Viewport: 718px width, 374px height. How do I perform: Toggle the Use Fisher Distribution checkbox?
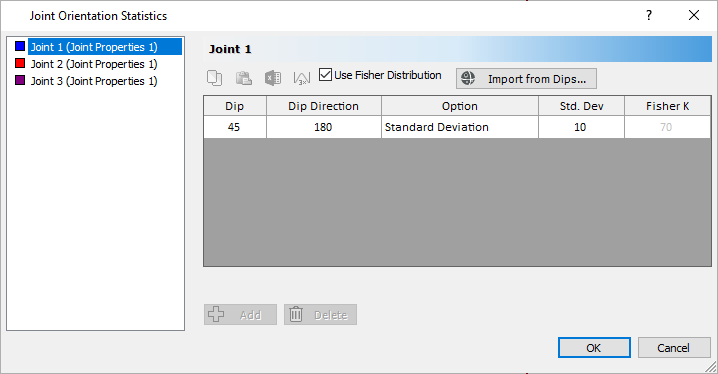point(325,75)
